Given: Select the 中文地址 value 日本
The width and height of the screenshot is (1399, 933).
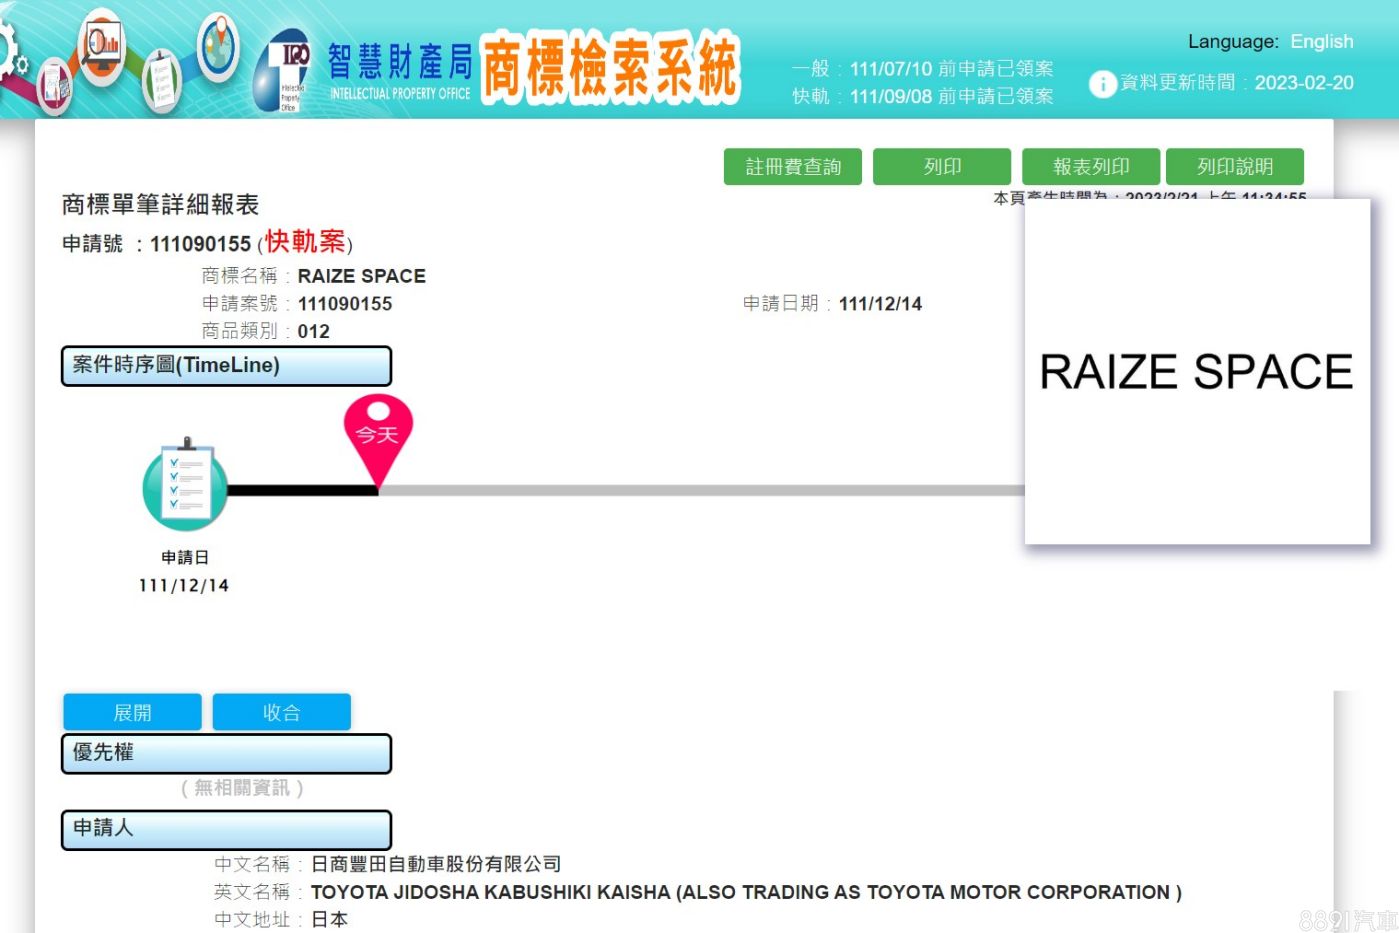Looking at the screenshot, I should point(329,920).
